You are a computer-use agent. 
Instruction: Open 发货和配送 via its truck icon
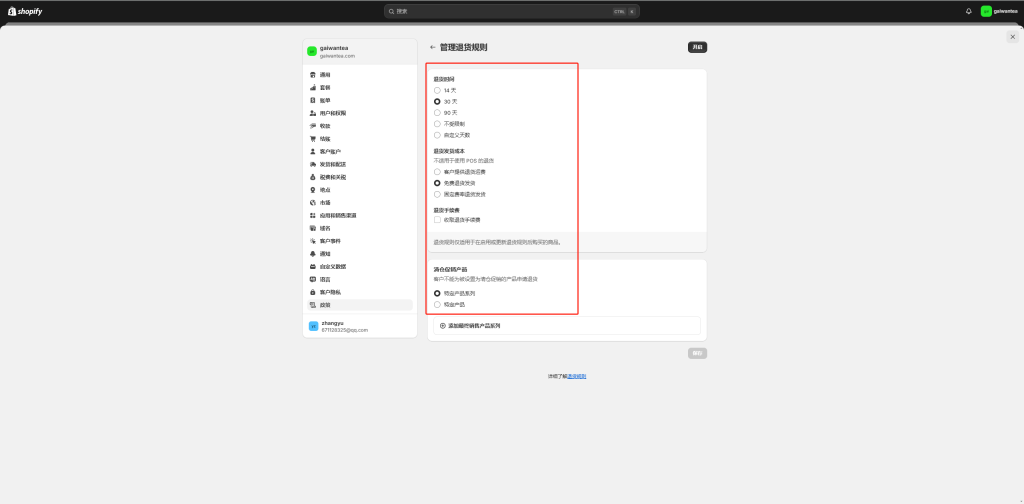tap(313, 165)
